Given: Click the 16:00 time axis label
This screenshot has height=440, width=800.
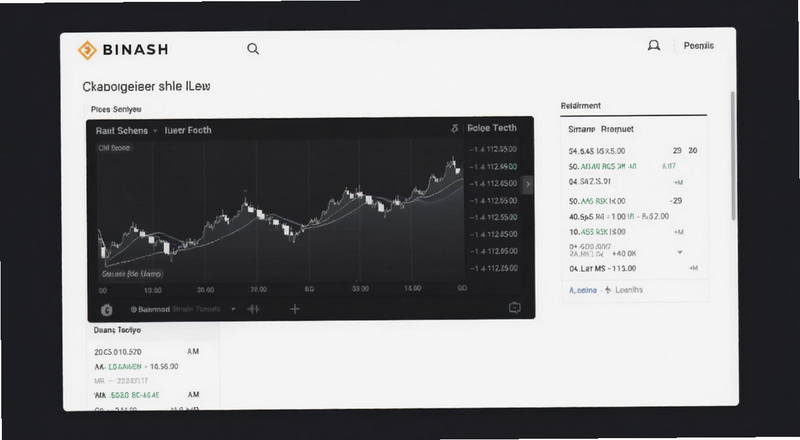Looking at the screenshot, I should pos(412,288).
